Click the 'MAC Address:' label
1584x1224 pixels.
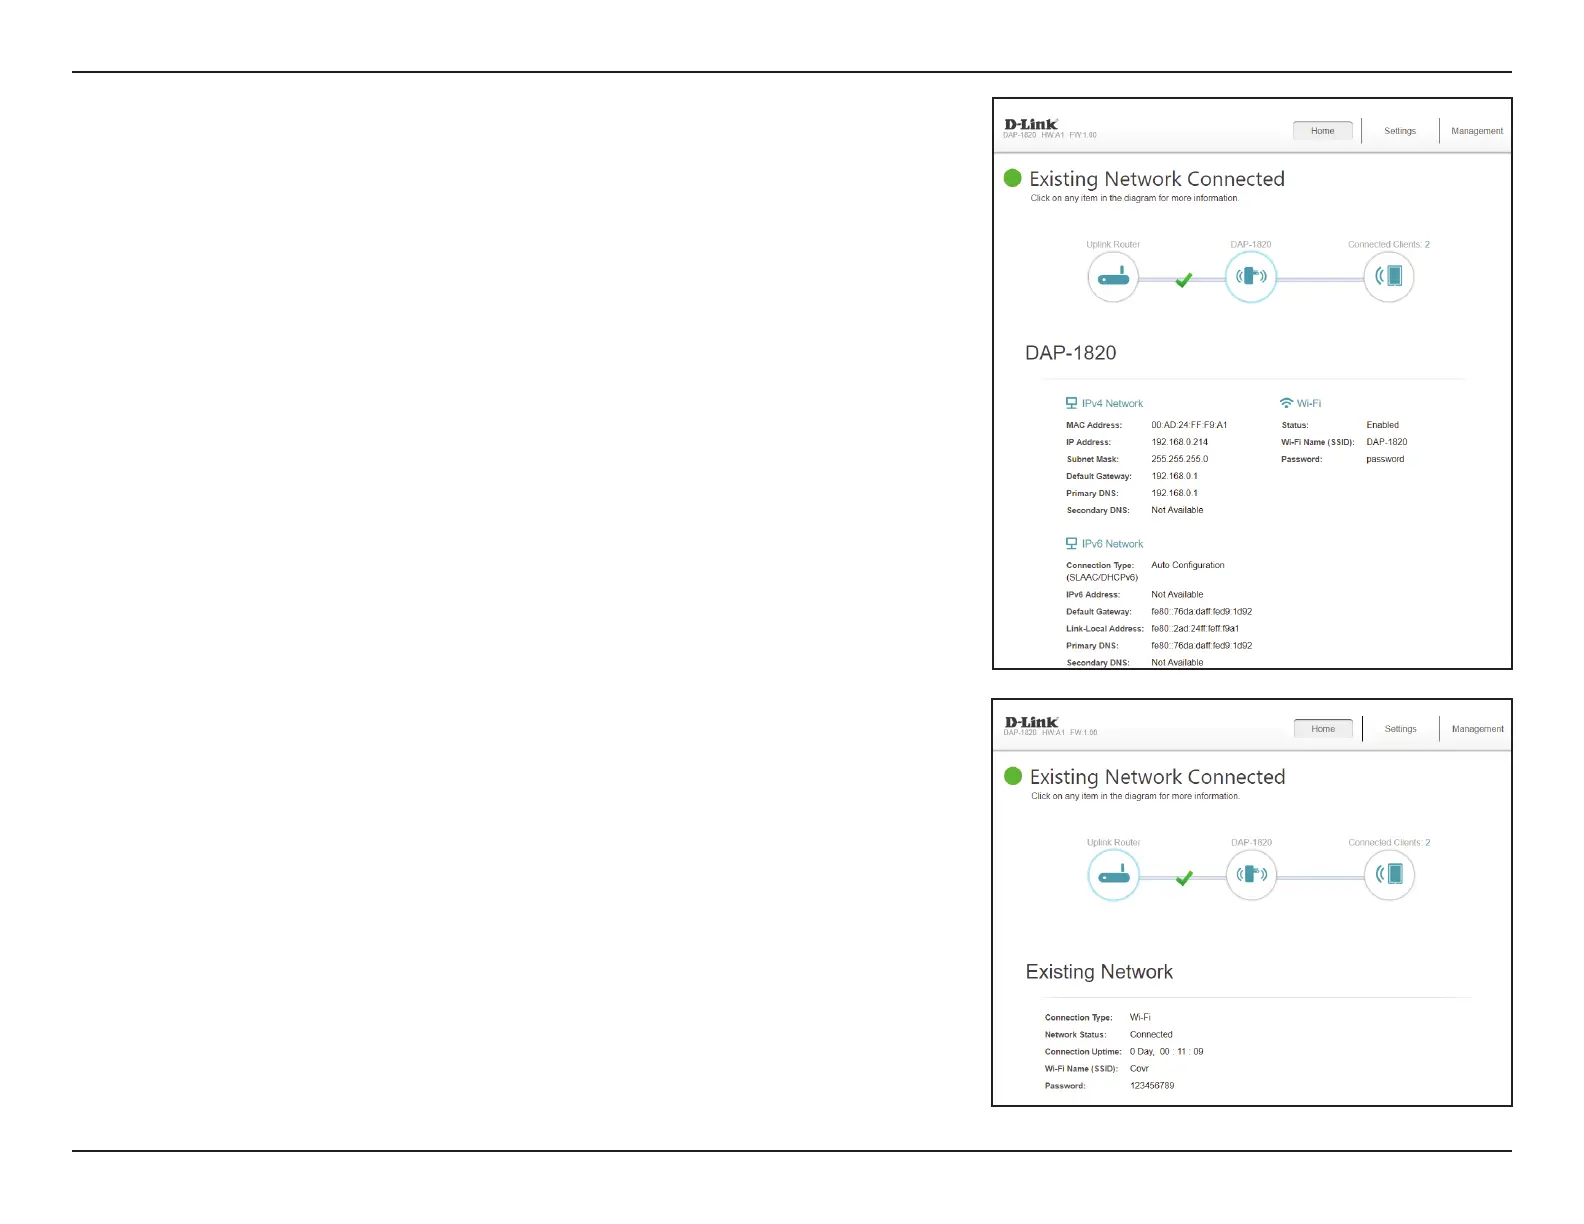point(1094,425)
